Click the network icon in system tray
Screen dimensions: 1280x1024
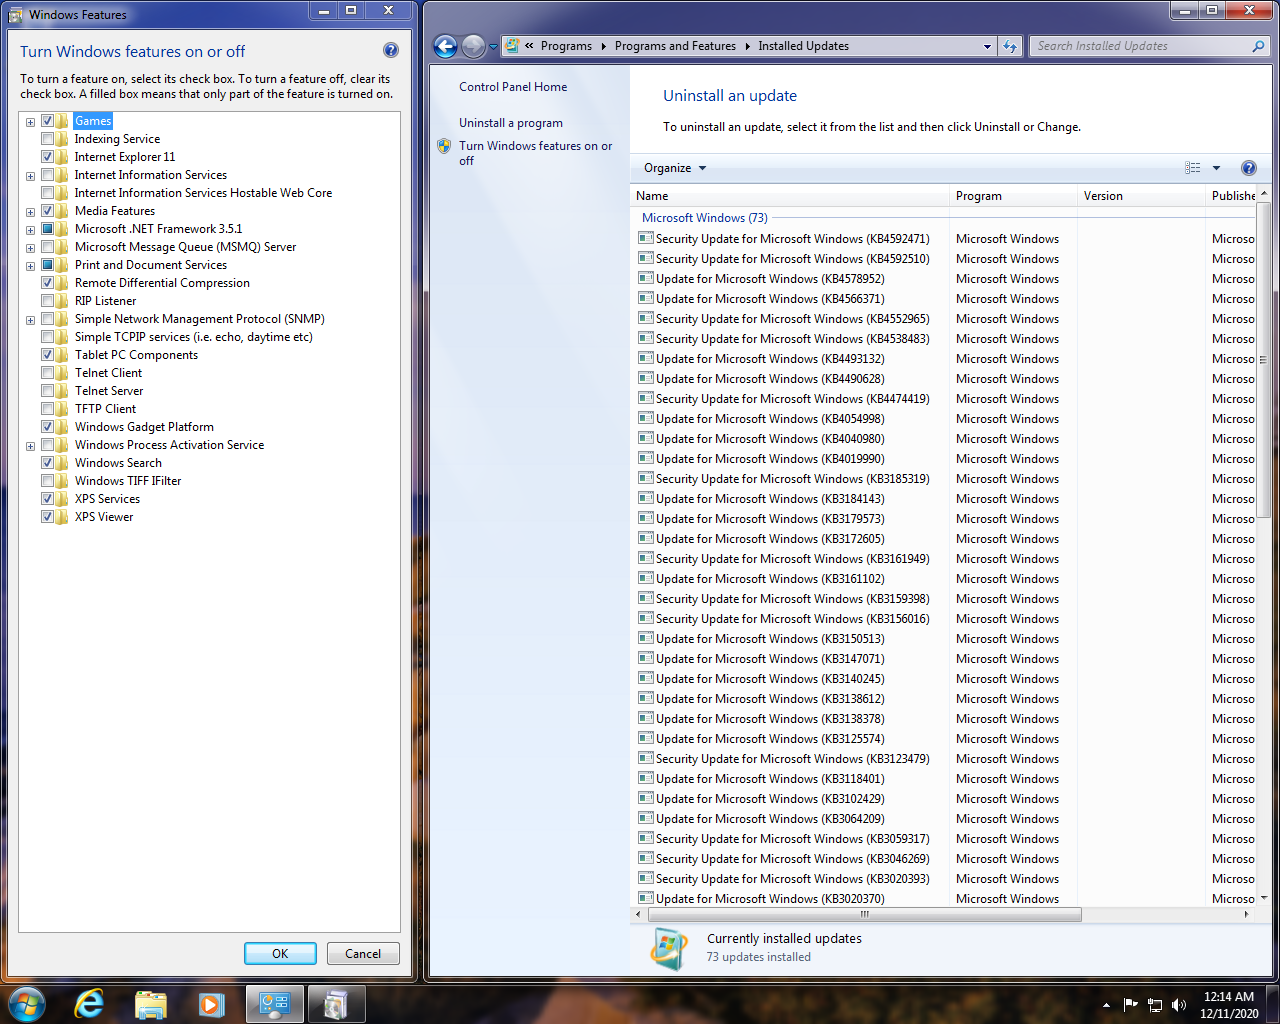pos(1155,1005)
